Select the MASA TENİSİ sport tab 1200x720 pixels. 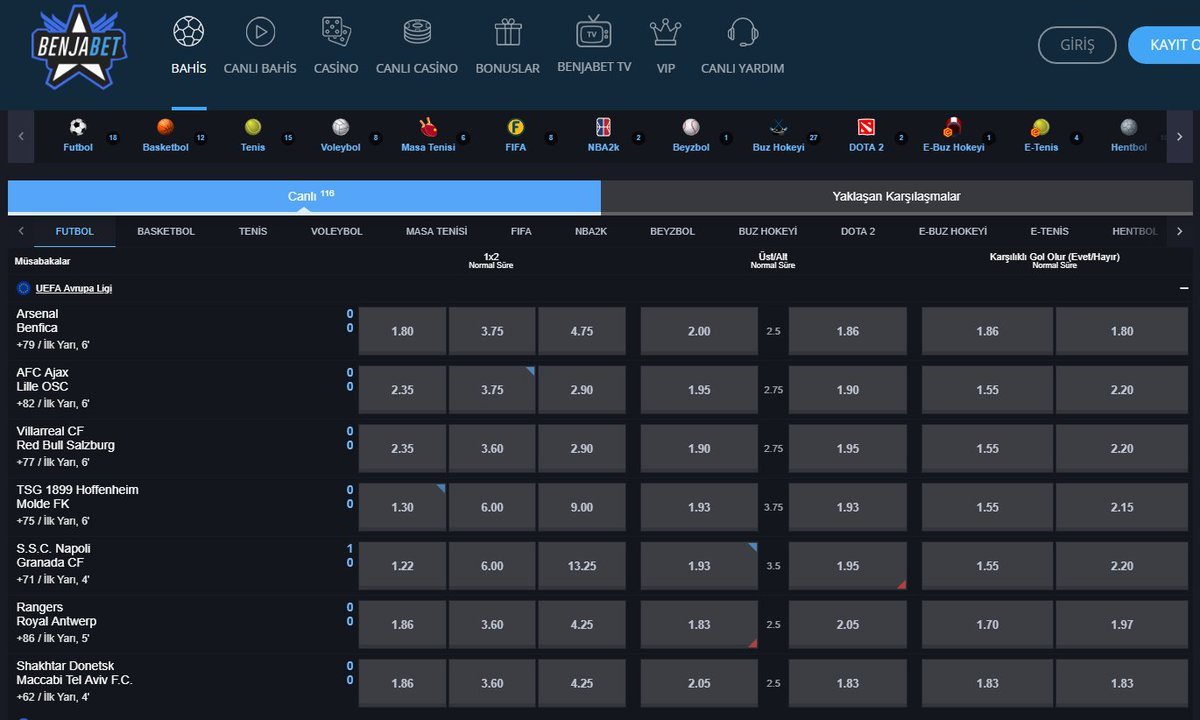pos(437,231)
